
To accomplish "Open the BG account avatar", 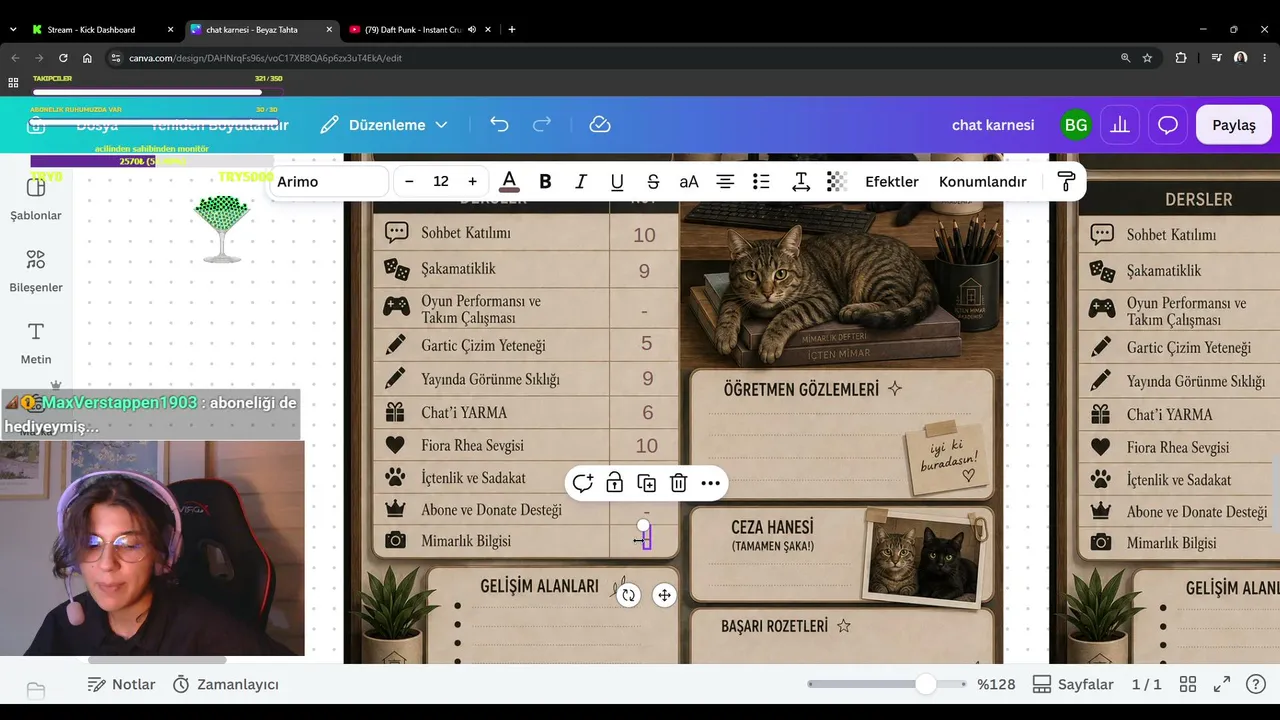I will click(1076, 125).
